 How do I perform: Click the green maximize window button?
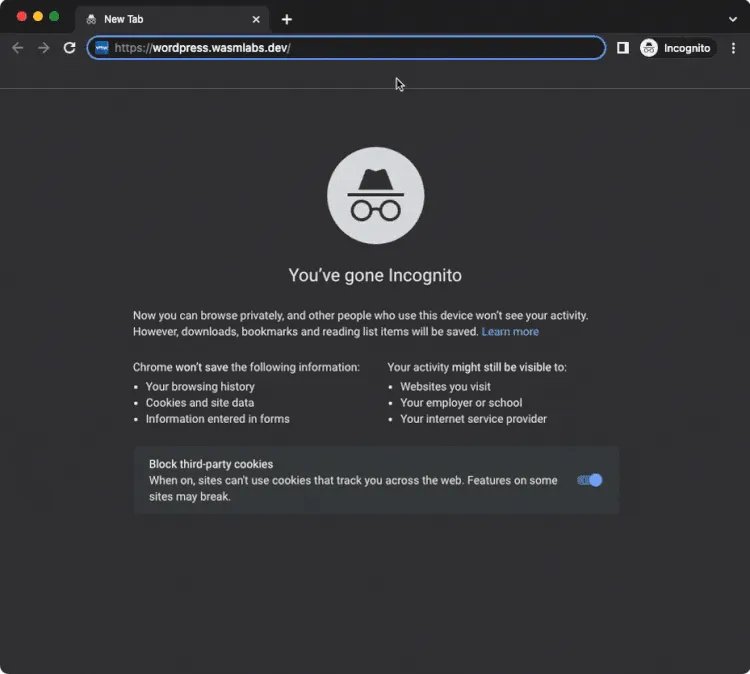click(54, 17)
